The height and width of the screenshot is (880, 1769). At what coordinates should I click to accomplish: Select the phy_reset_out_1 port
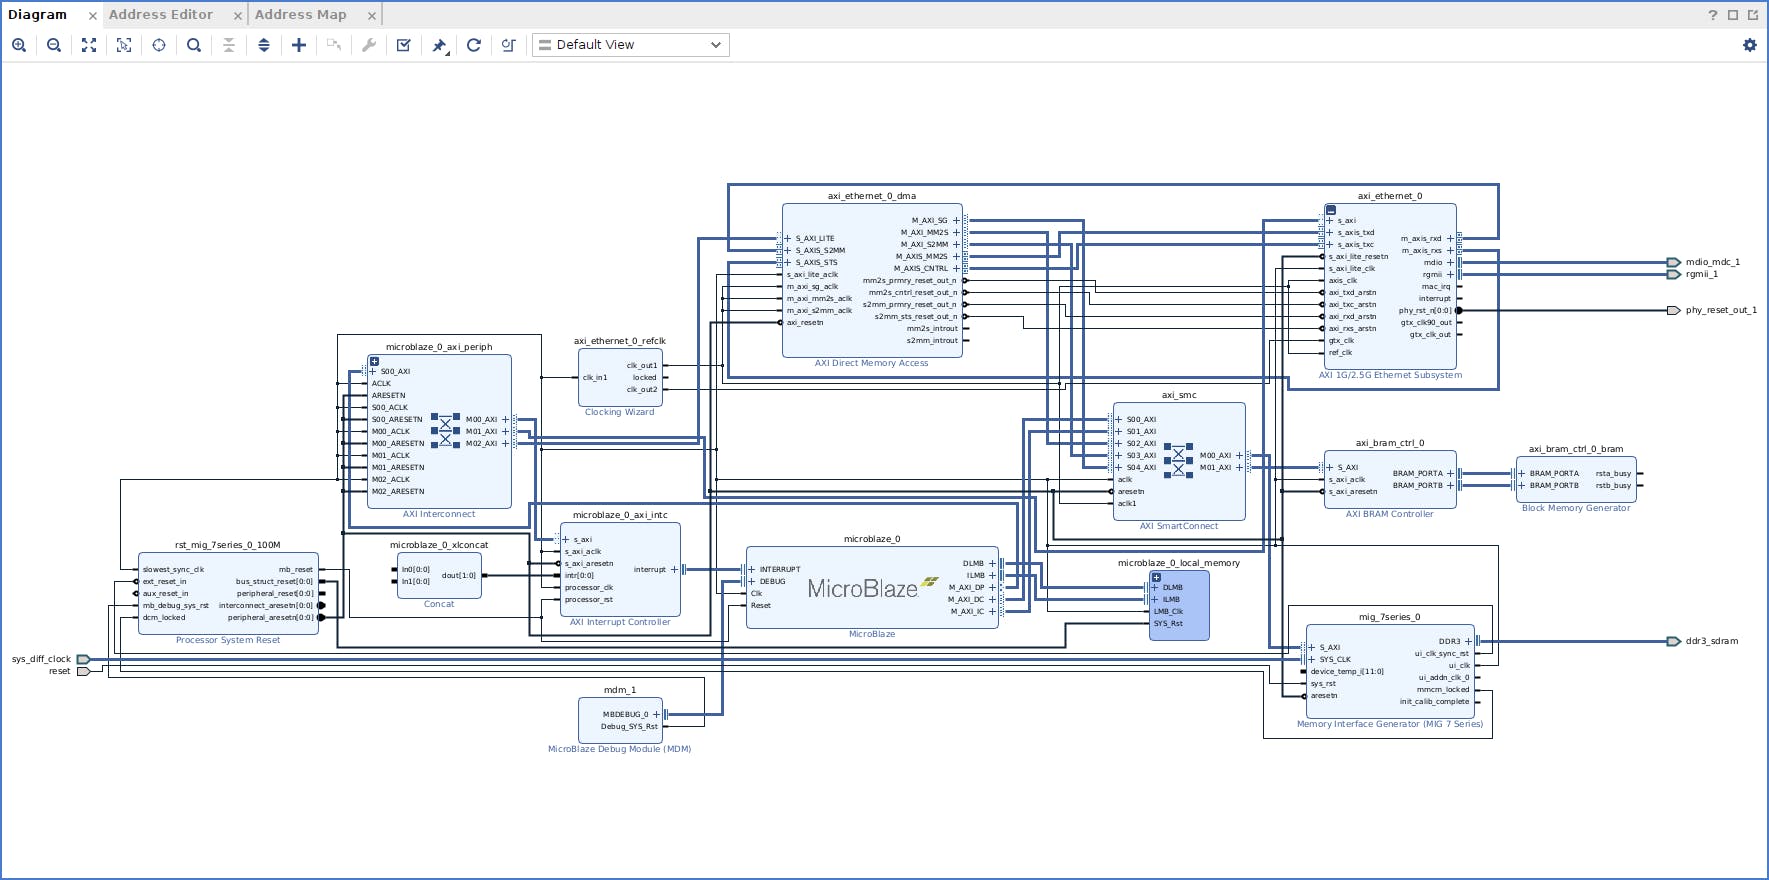[x=1673, y=311]
